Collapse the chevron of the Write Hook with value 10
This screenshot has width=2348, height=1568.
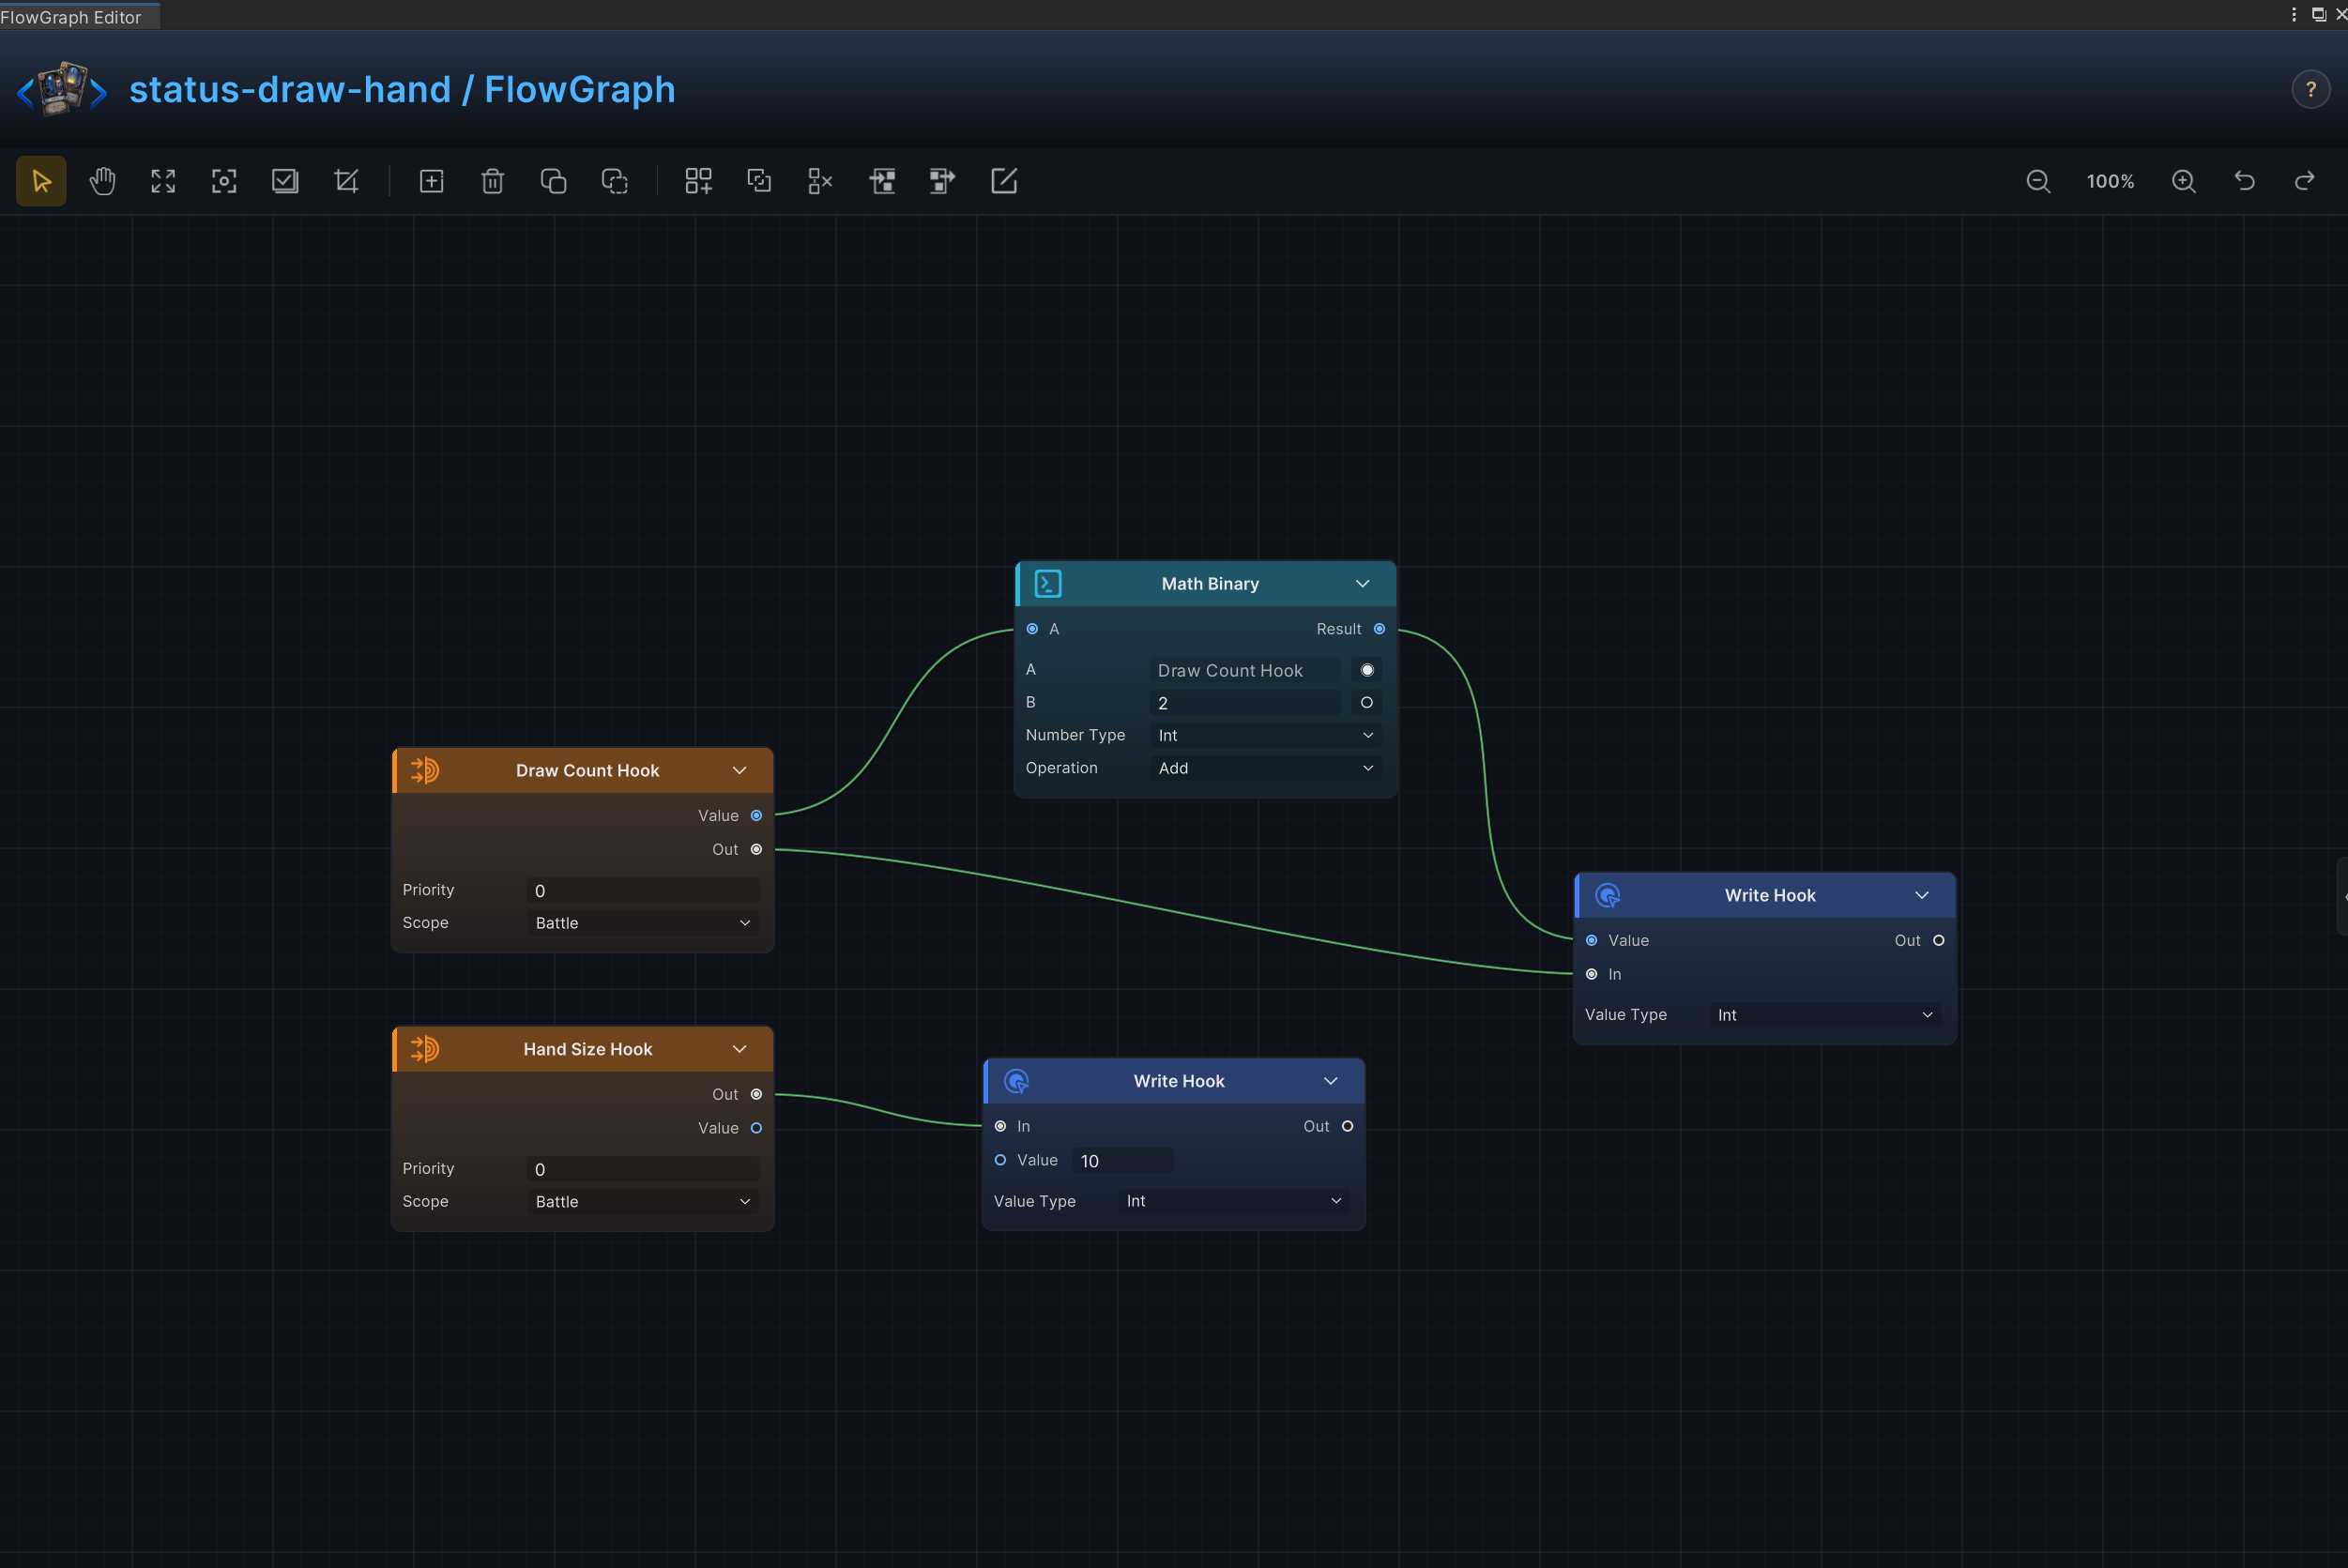tap(1330, 1081)
